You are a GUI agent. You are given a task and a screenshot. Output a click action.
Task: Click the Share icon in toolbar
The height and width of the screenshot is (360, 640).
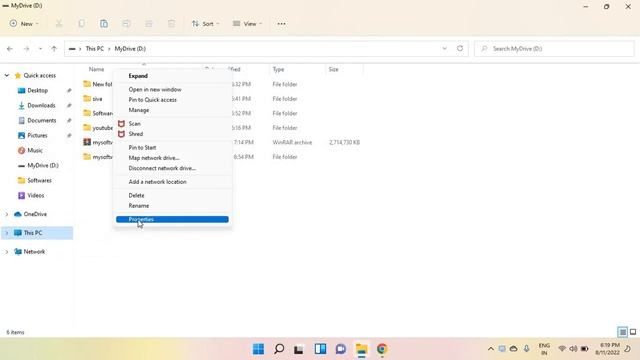[x=149, y=24]
